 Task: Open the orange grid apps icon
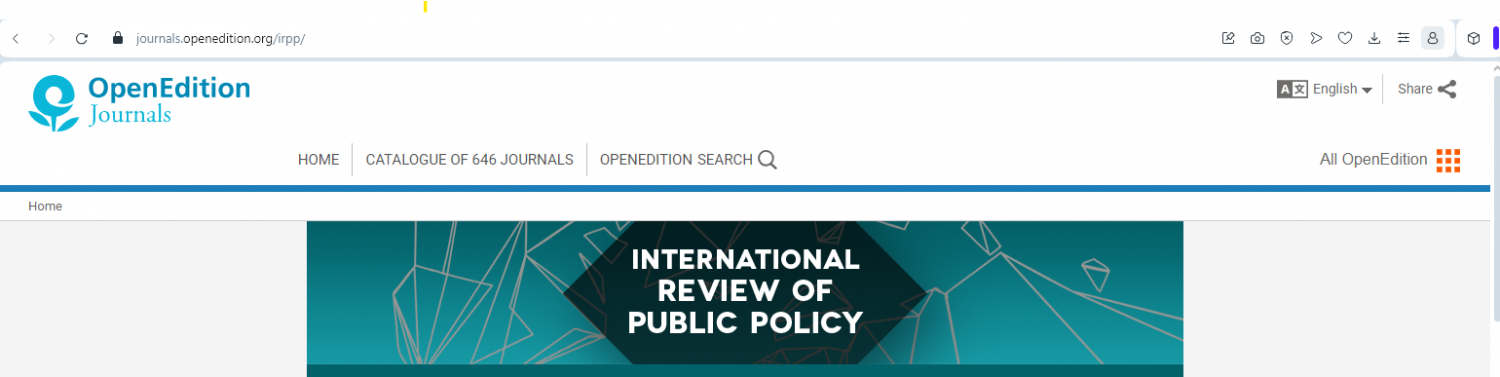(1448, 160)
